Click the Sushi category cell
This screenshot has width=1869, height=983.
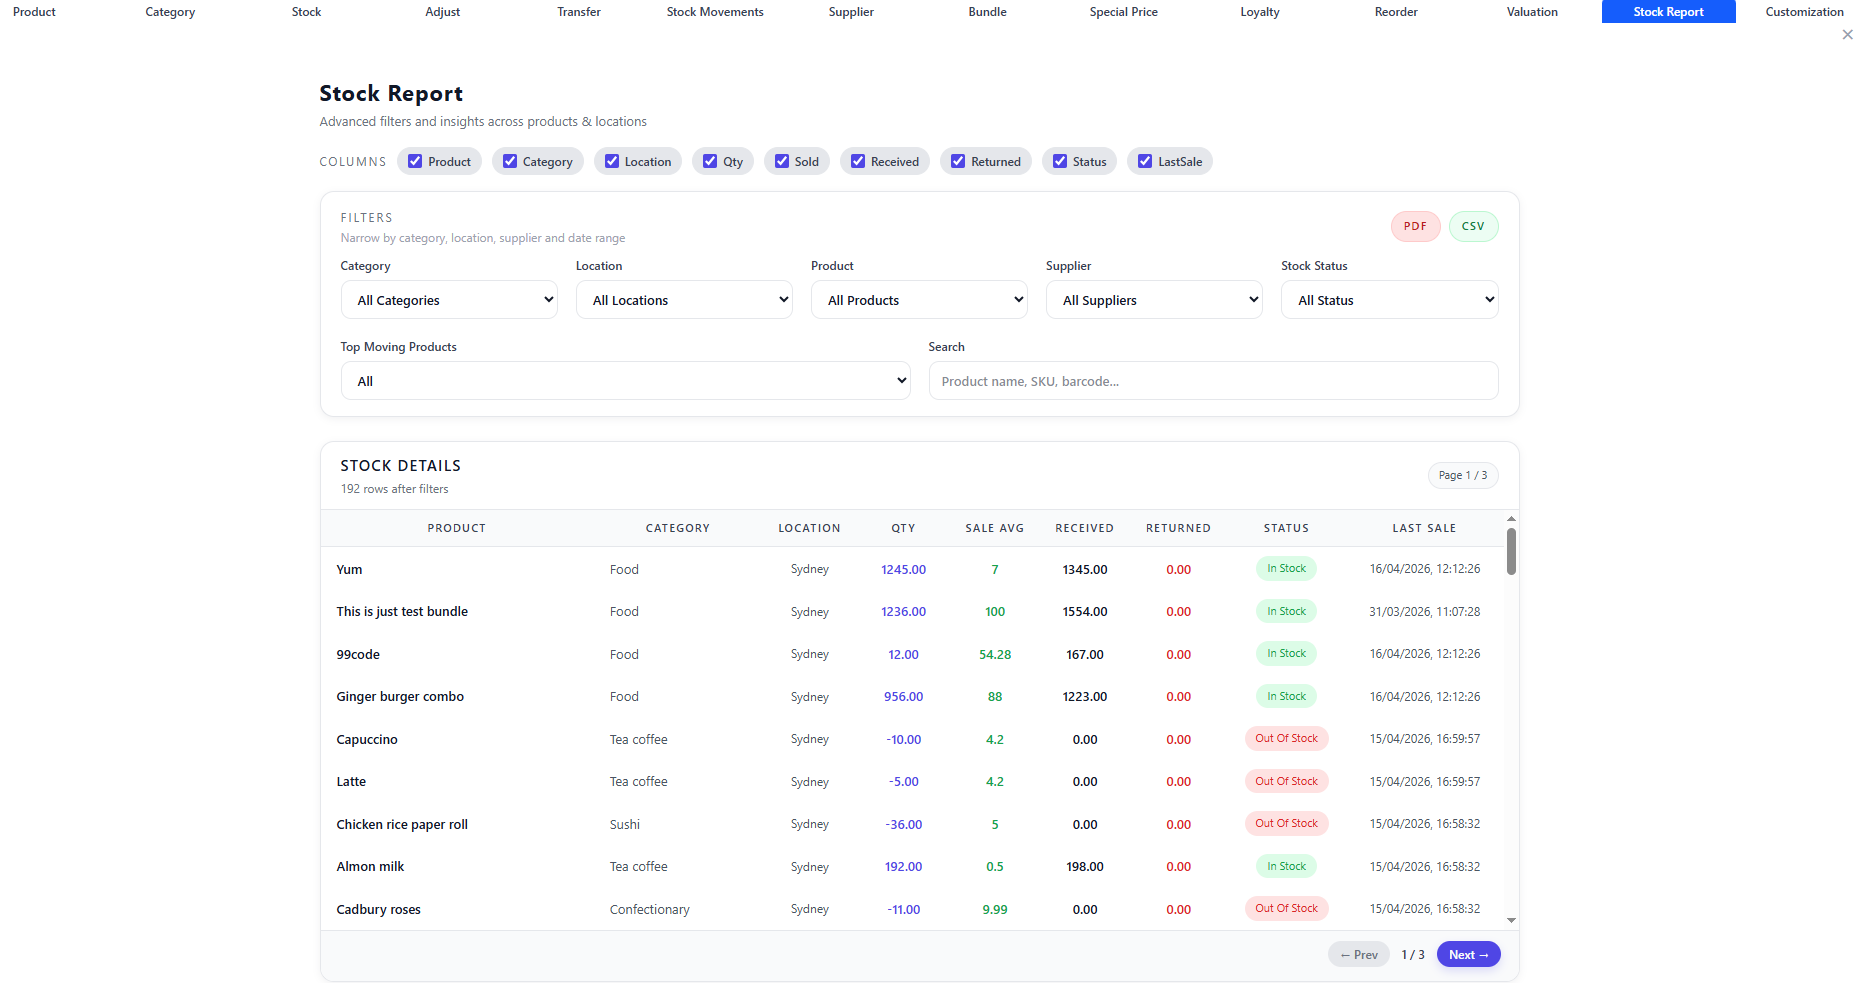[x=625, y=825]
